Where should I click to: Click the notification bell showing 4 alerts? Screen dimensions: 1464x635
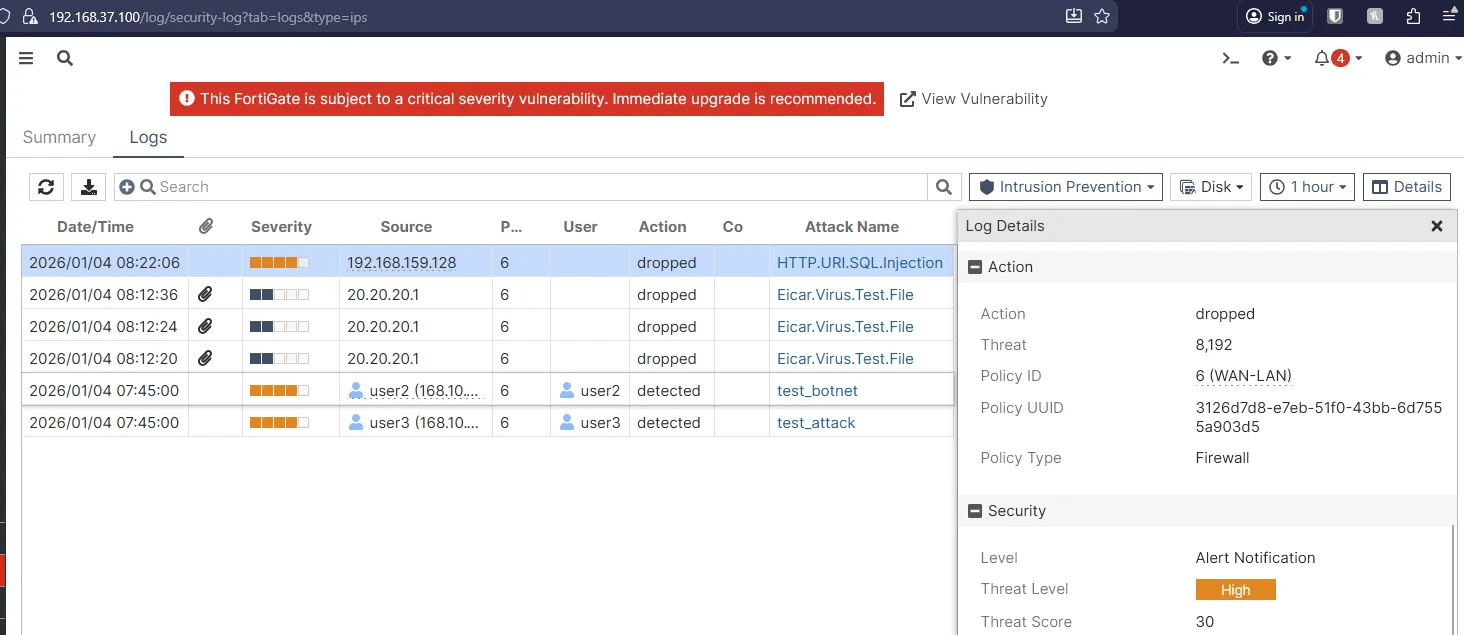point(1327,58)
